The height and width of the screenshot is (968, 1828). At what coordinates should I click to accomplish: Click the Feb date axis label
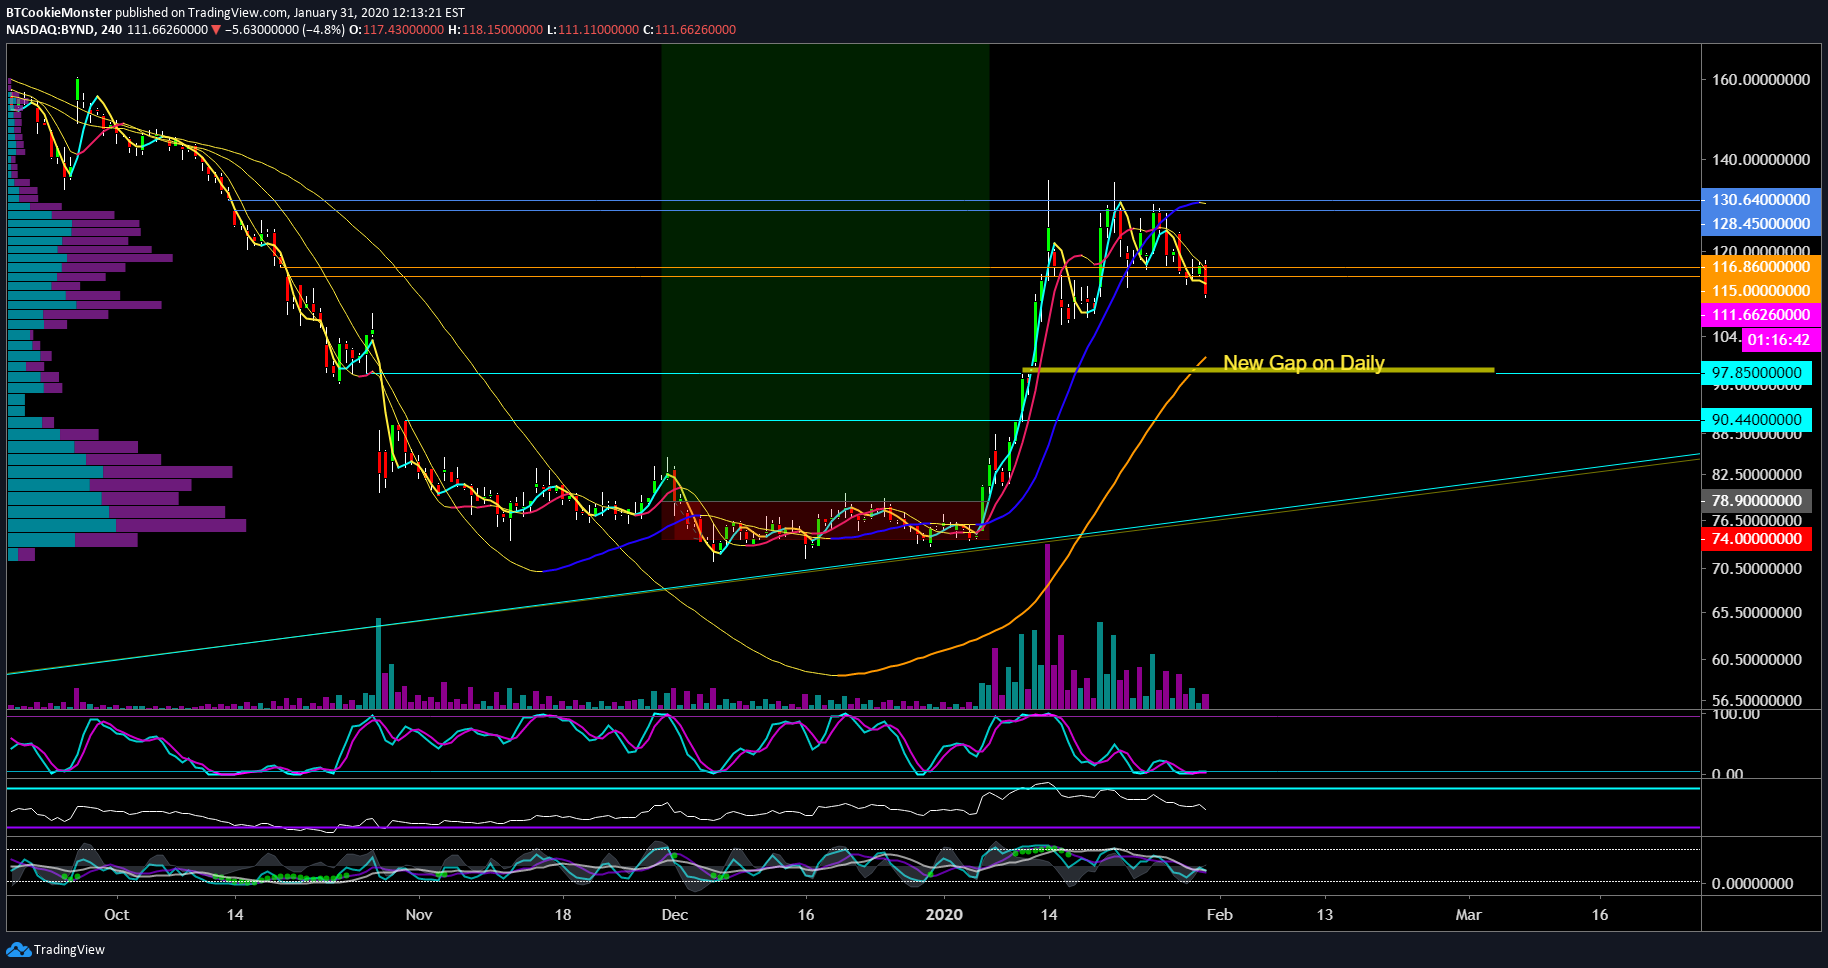(x=1220, y=915)
